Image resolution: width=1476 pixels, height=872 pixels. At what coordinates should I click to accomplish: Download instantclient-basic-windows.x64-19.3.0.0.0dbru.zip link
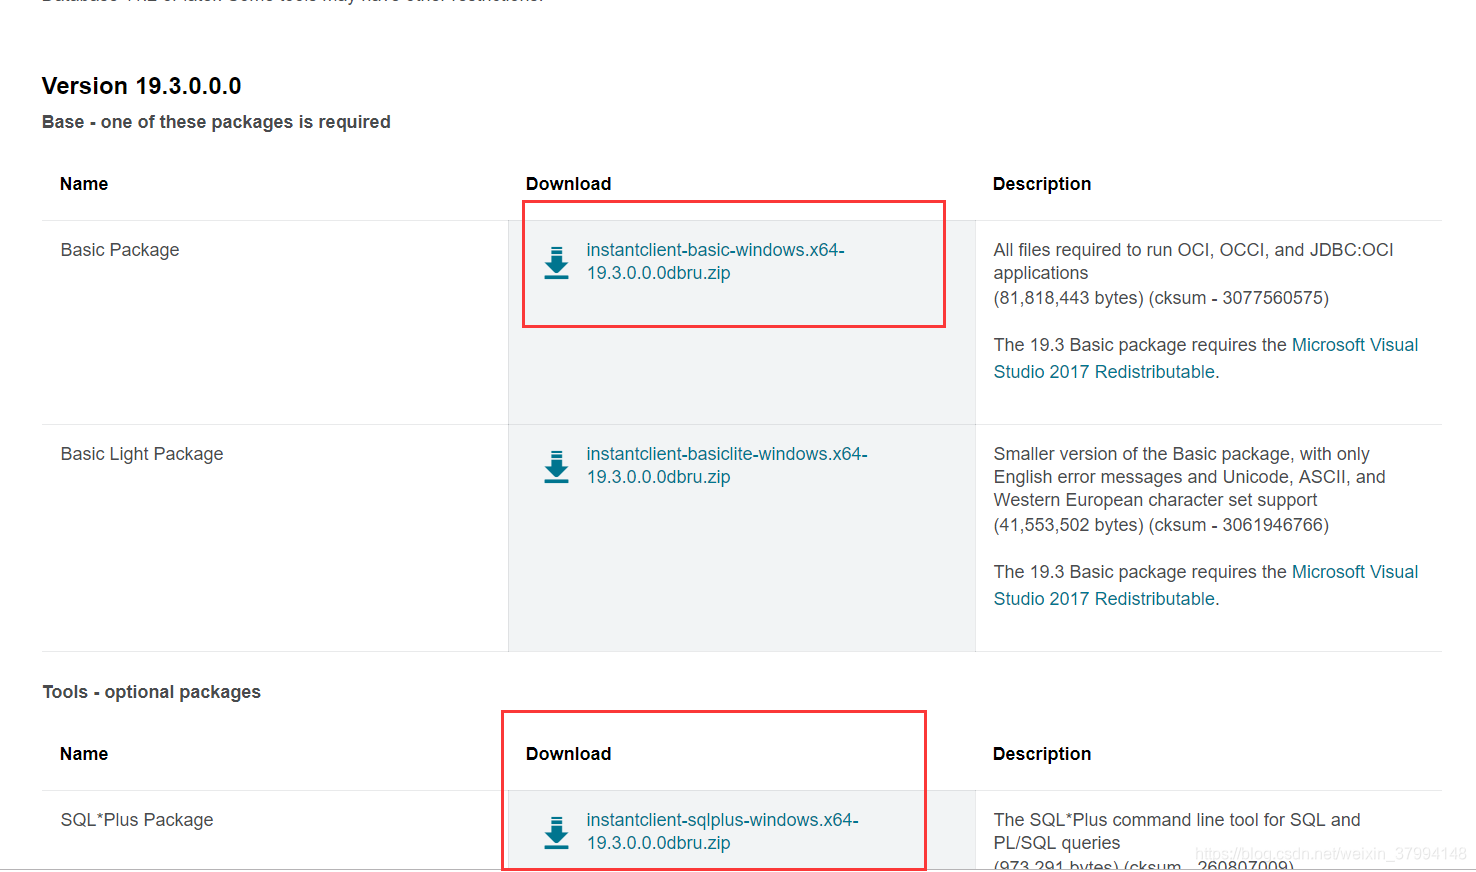[715, 261]
